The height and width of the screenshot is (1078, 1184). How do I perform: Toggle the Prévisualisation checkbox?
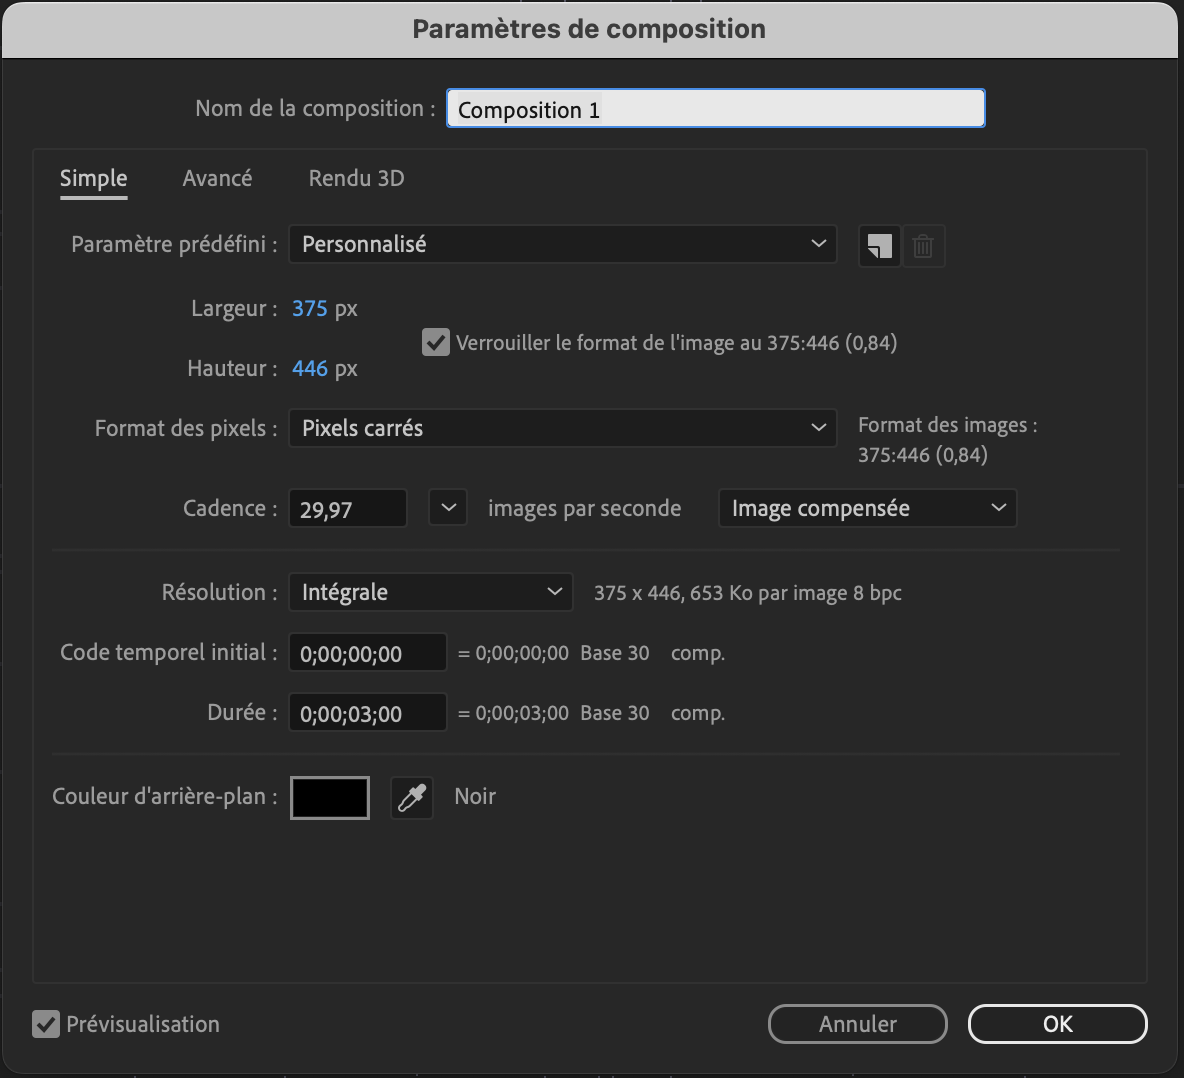(x=46, y=1024)
